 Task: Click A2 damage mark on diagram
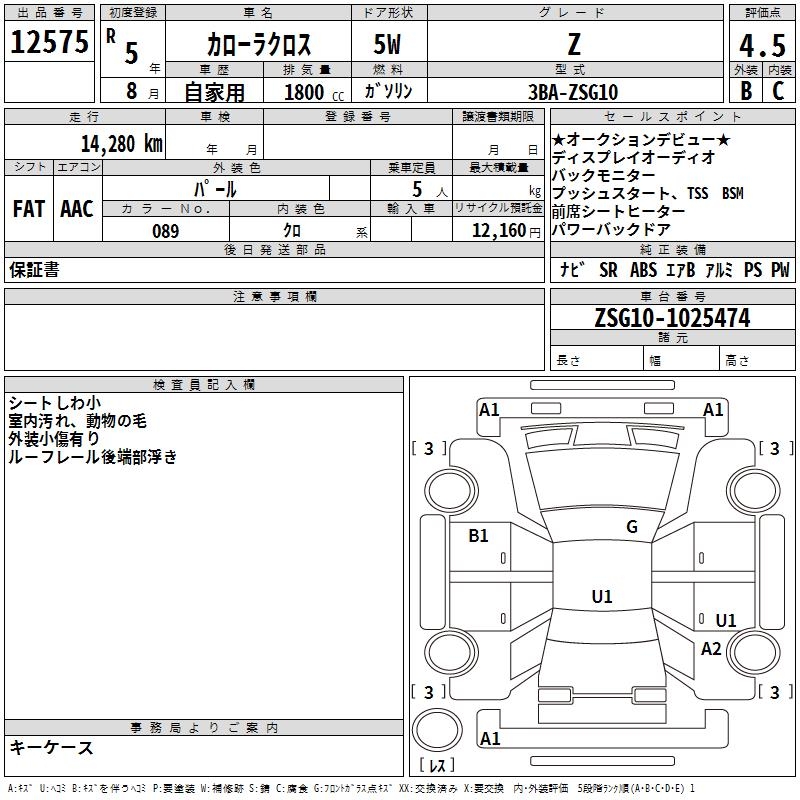point(711,649)
